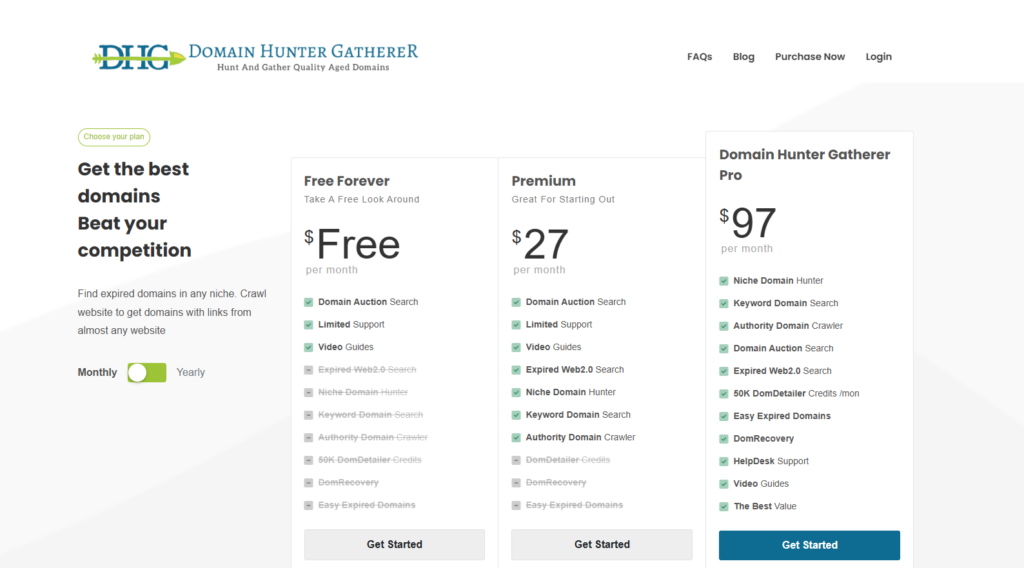Click Get Started under Free Forever
The width and height of the screenshot is (1024, 568).
pos(394,544)
